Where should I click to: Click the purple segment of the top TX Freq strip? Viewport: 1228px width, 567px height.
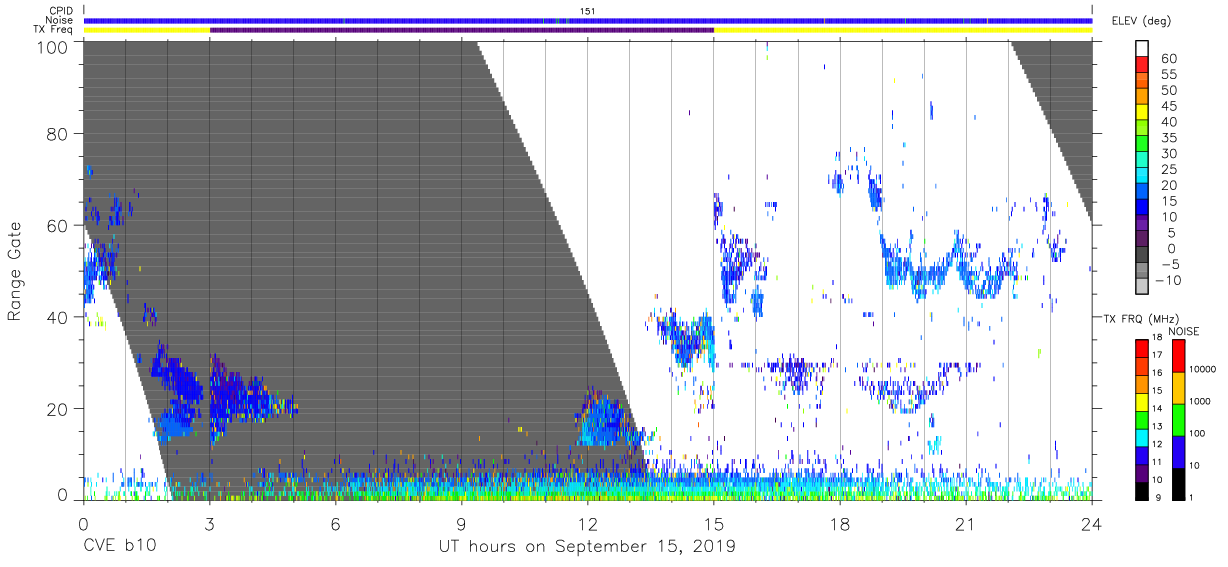[x=462, y=30]
